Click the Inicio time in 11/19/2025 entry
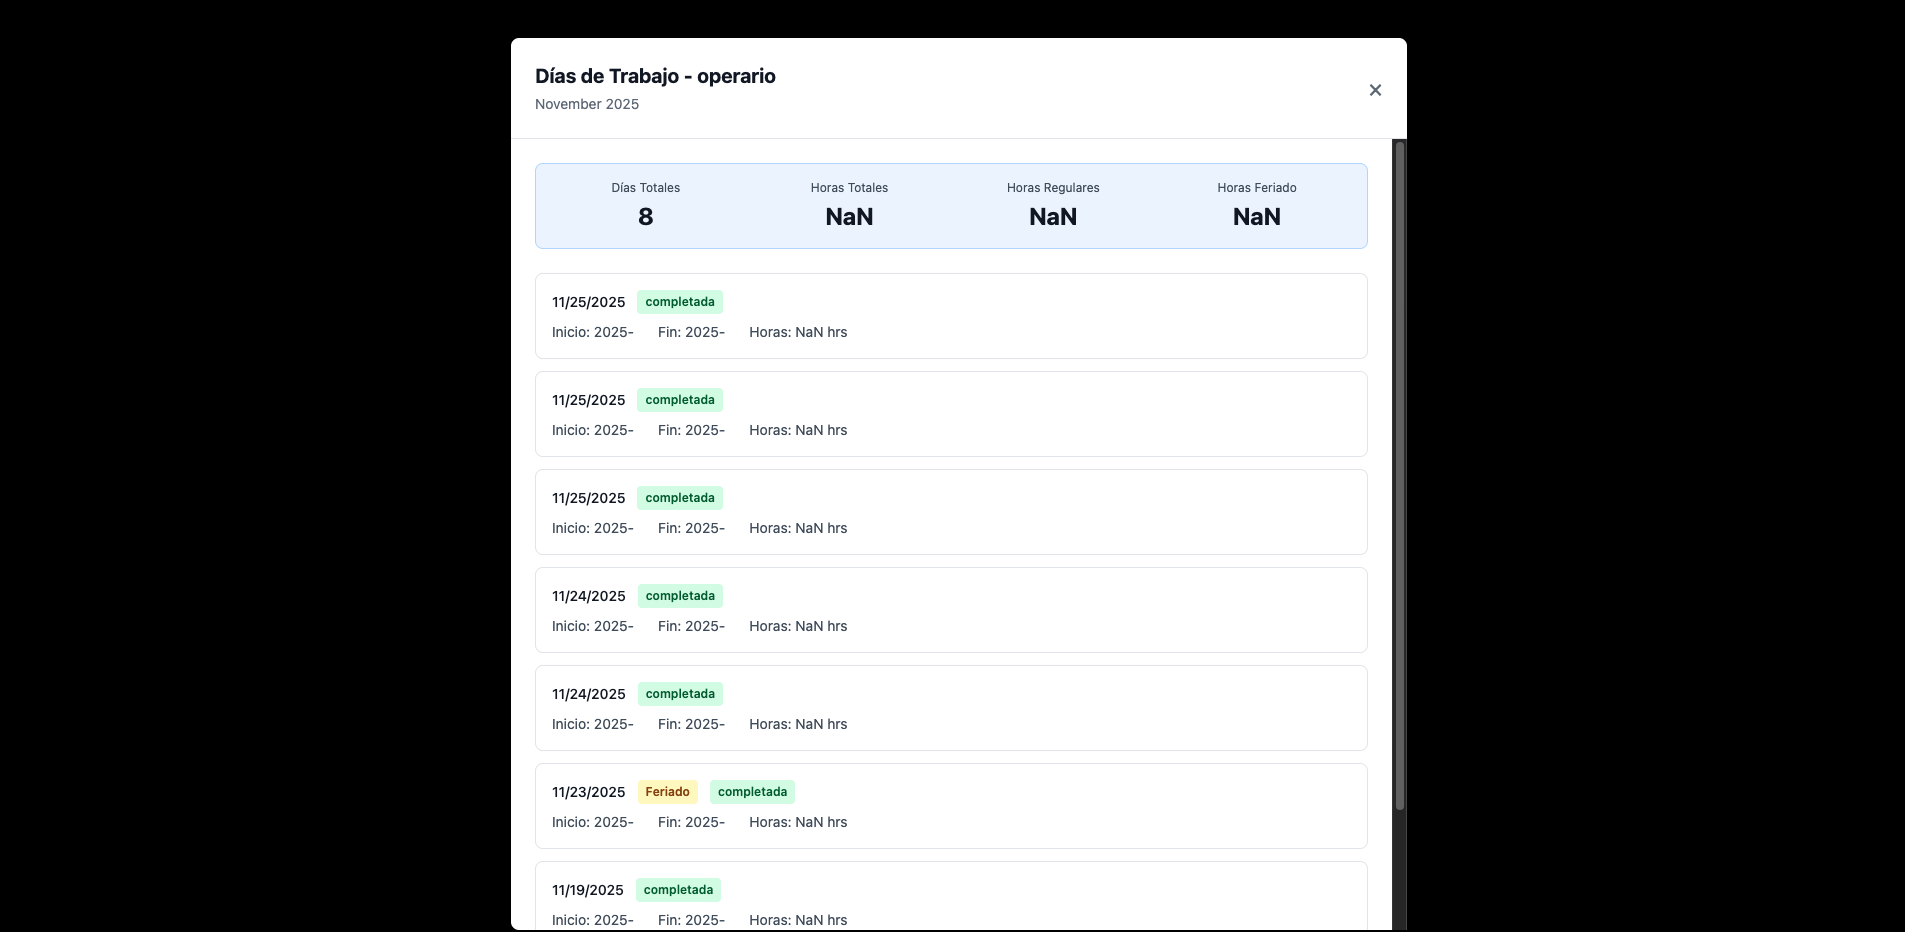The width and height of the screenshot is (1905, 932). click(592, 919)
